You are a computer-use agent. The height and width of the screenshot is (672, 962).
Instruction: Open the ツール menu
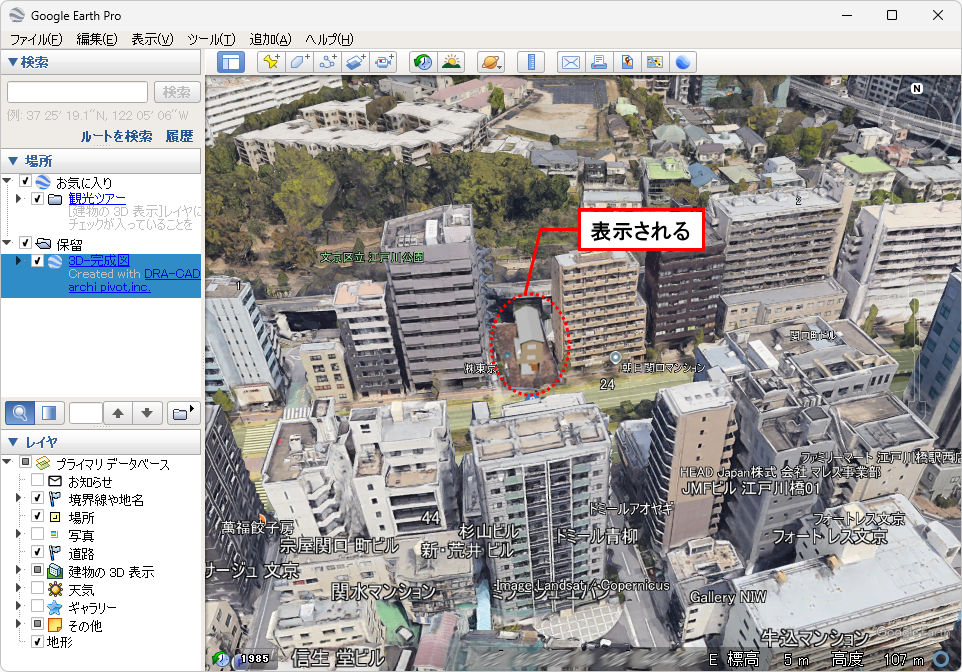click(212, 39)
